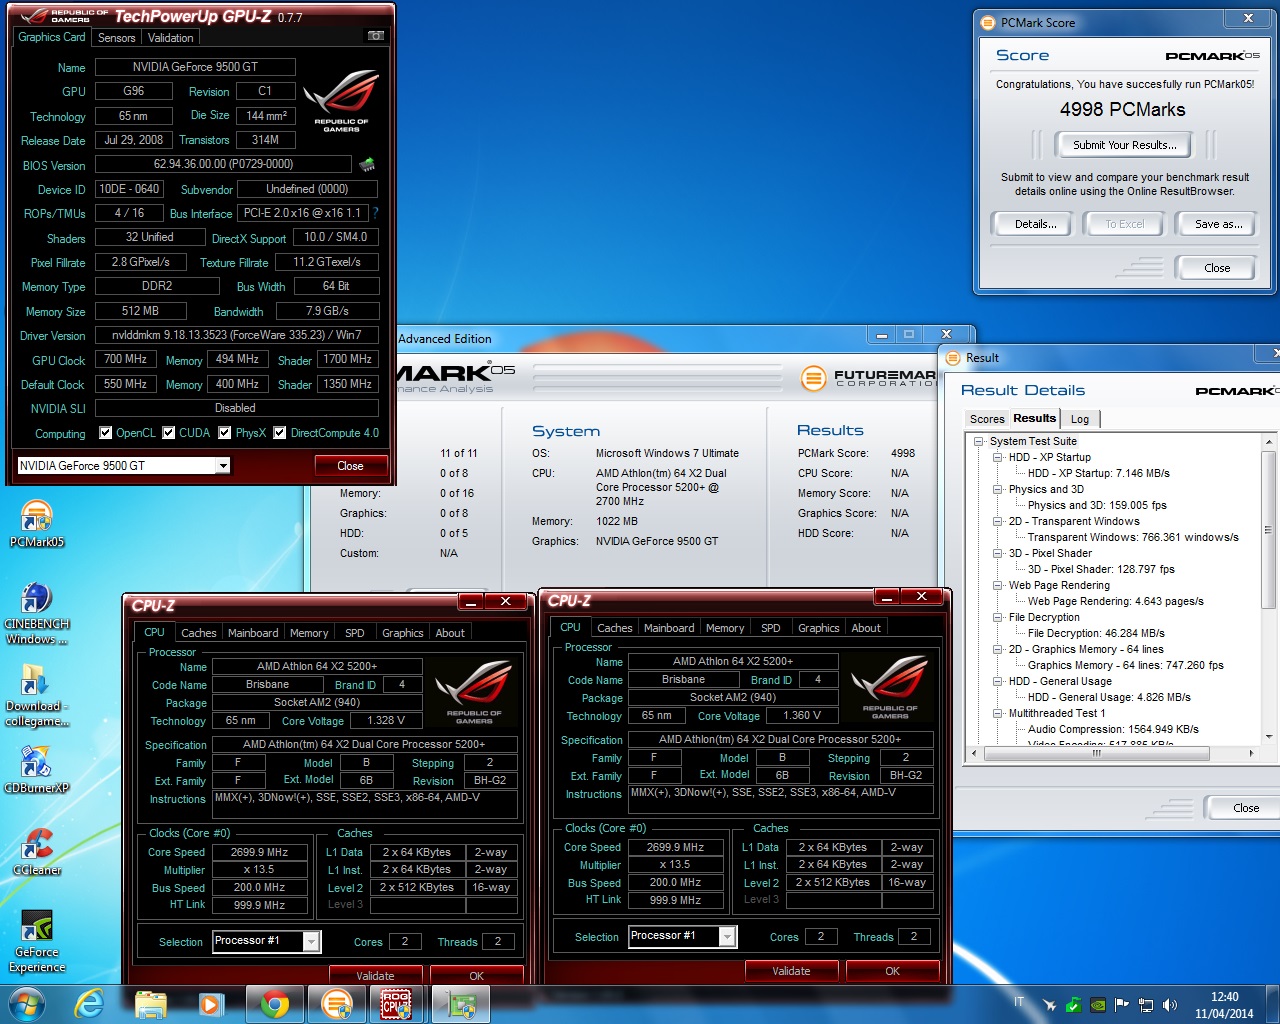This screenshot has width=1280, height=1024.
Task: Open the CINEBENCH Windows desktop icon
Action: [37, 613]
